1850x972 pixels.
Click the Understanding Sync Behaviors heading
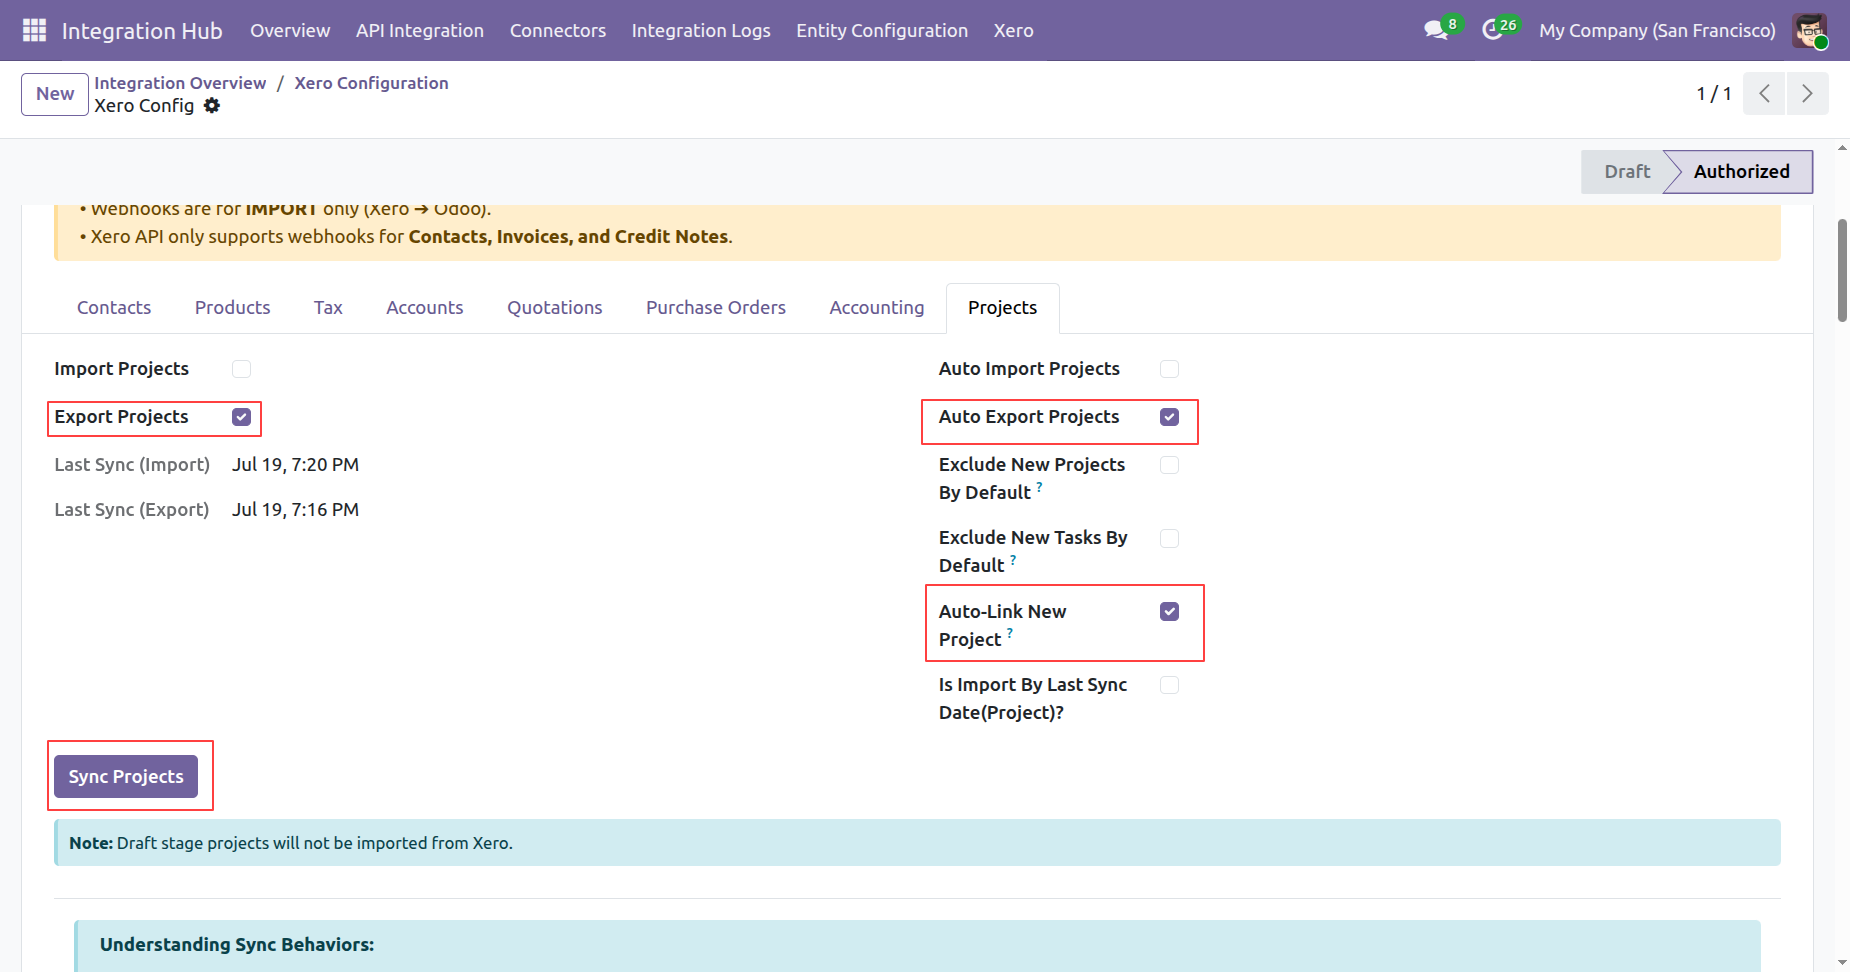point(237,945)
